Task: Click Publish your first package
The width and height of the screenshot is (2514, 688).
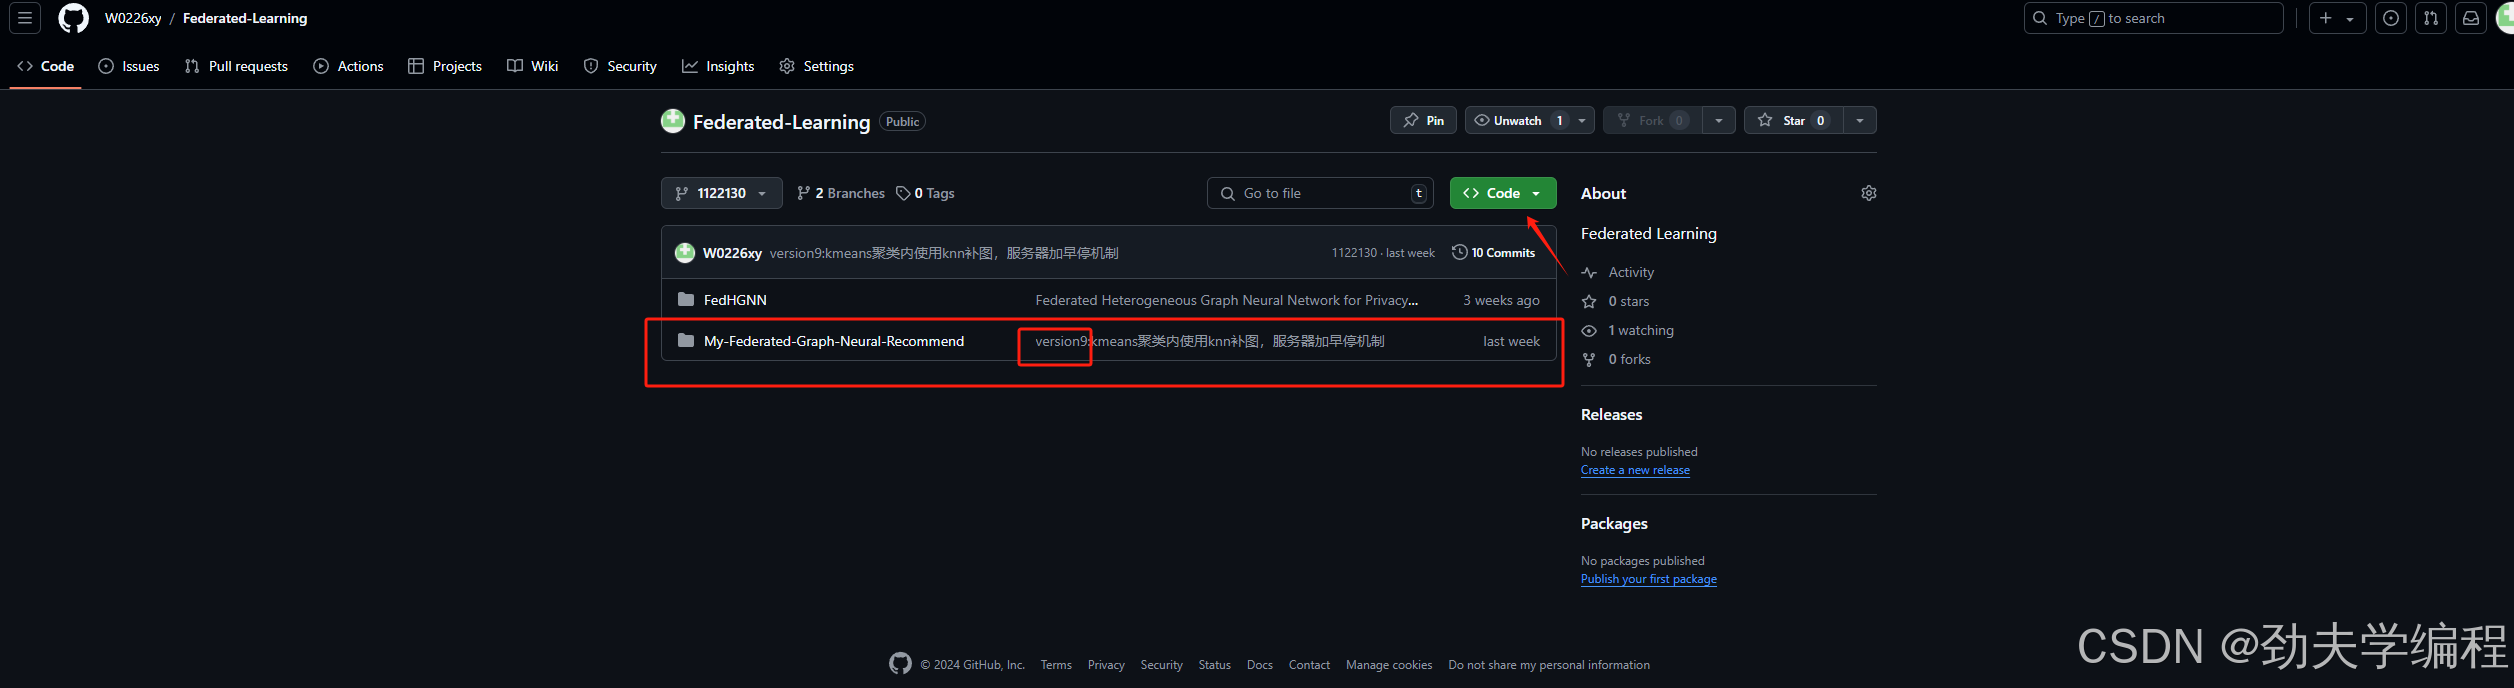Action: coord(1648,579)
